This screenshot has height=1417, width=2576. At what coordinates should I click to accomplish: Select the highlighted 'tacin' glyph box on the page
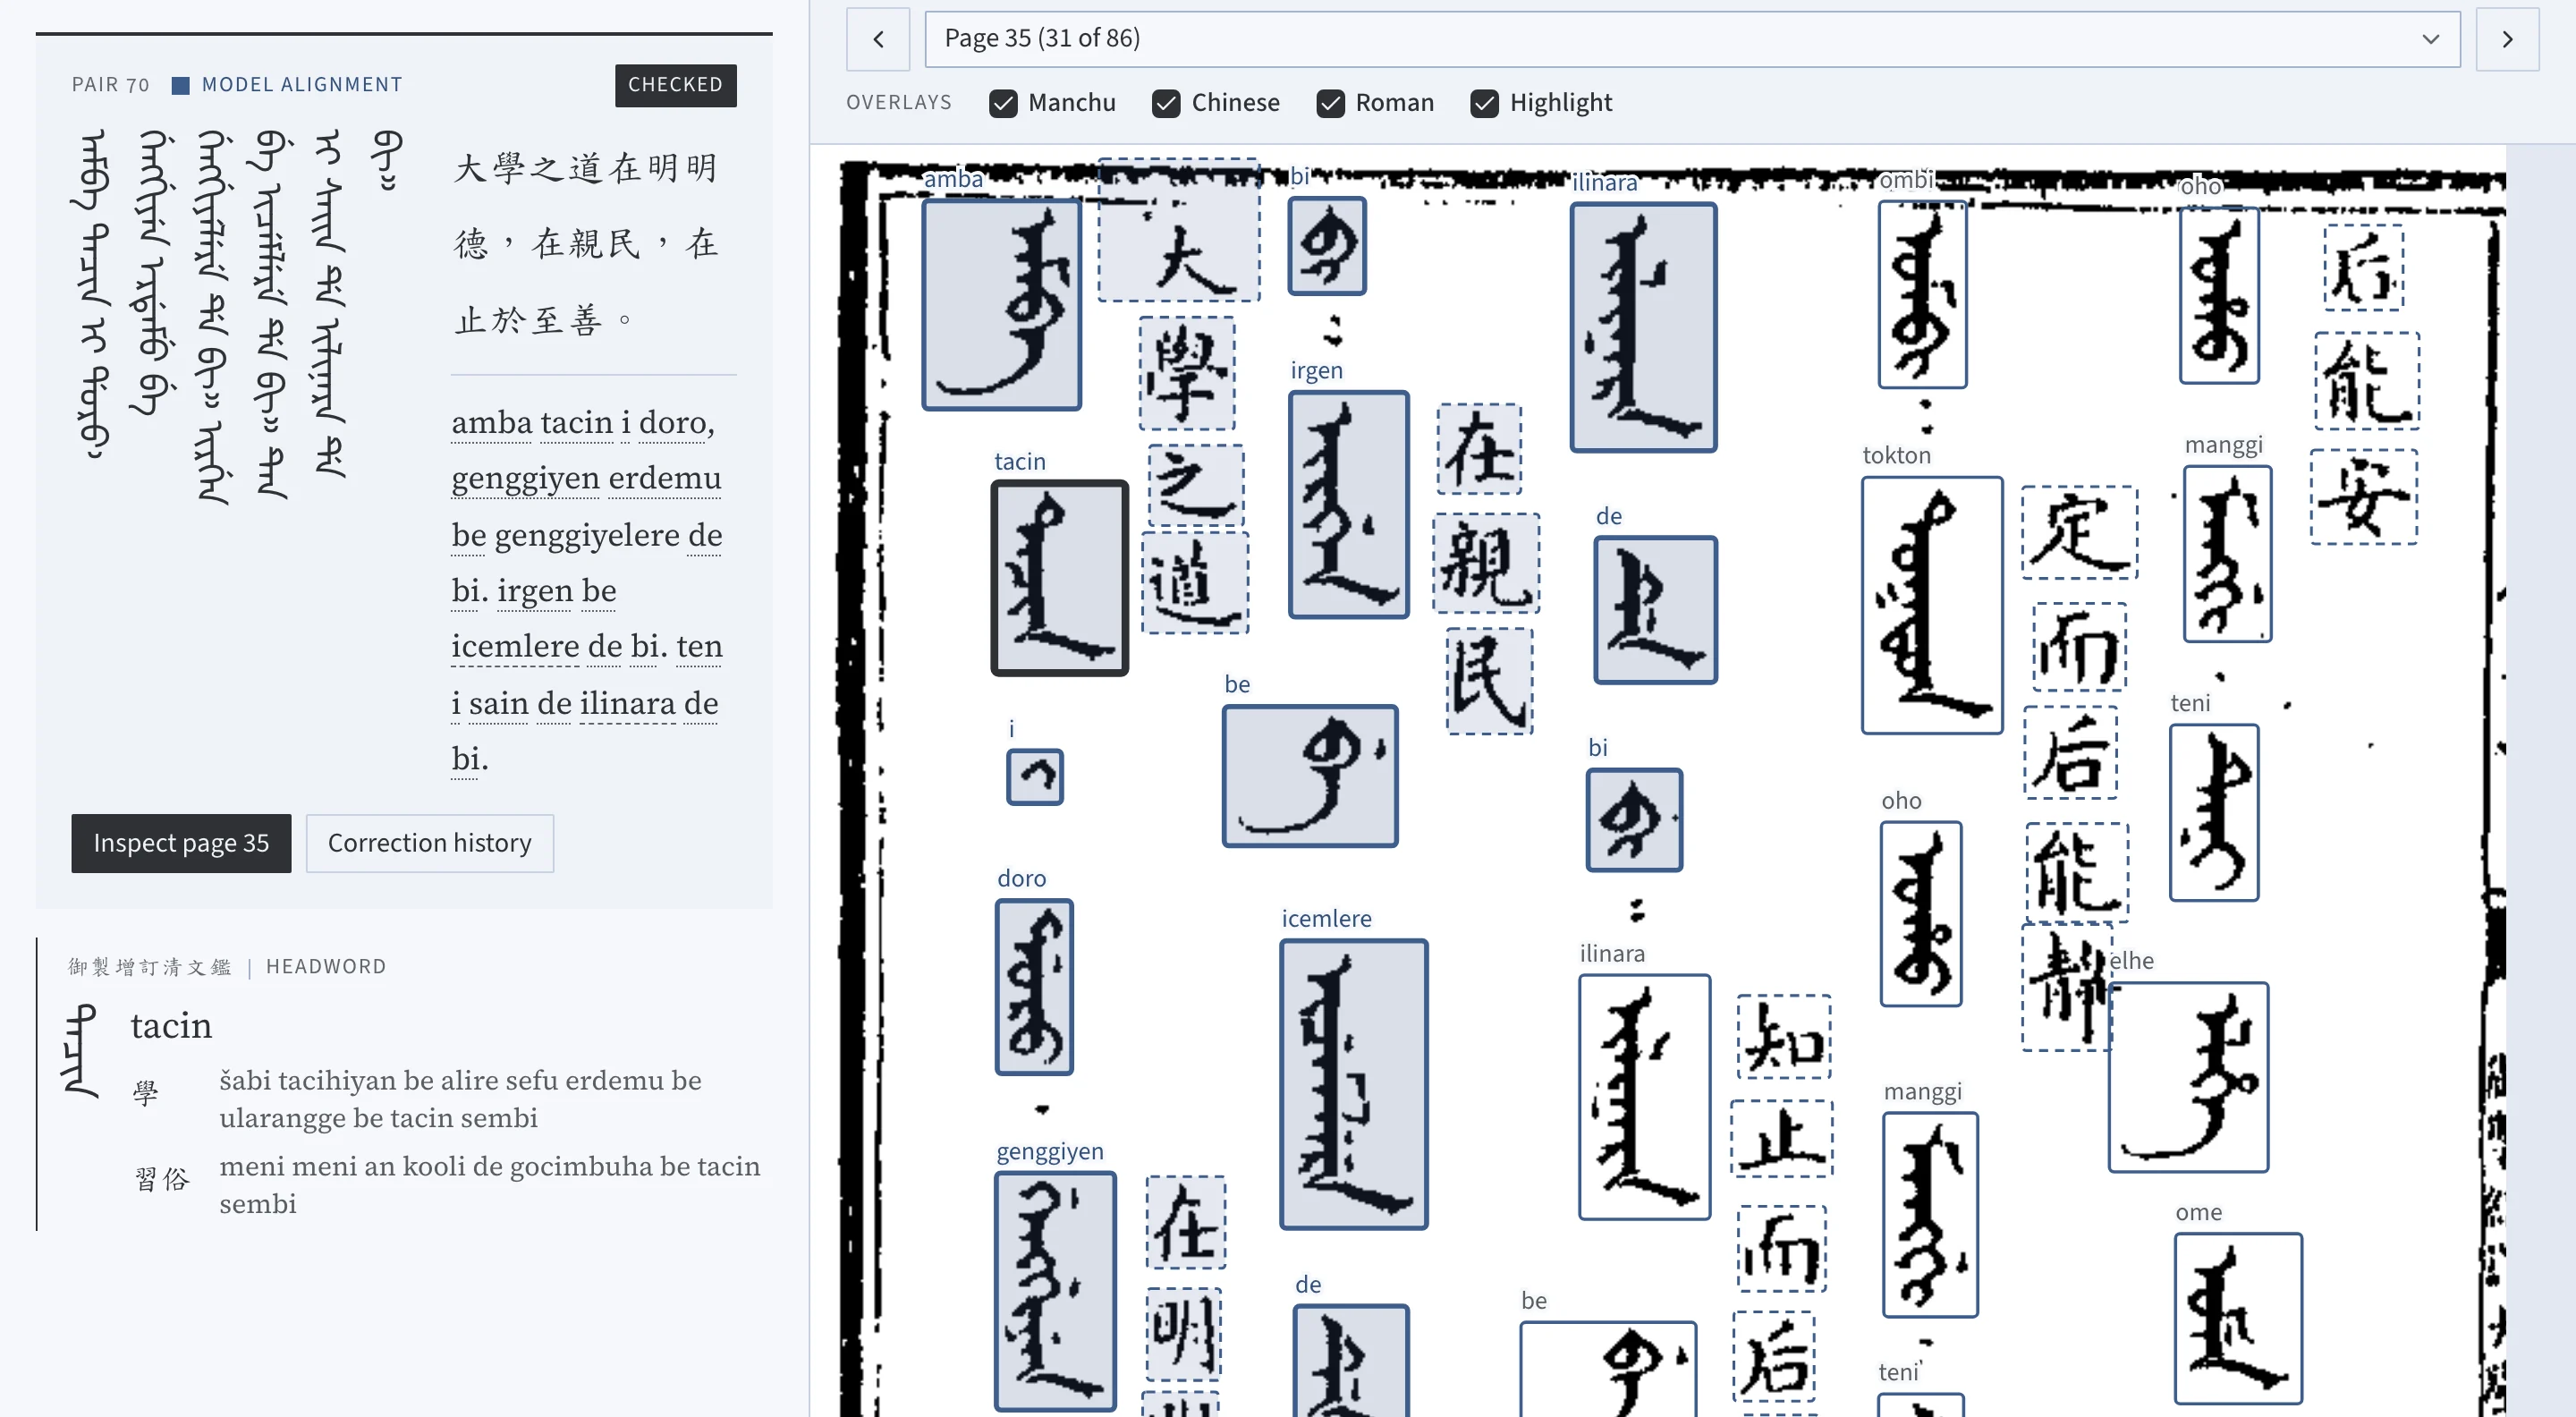point(1059,578)
